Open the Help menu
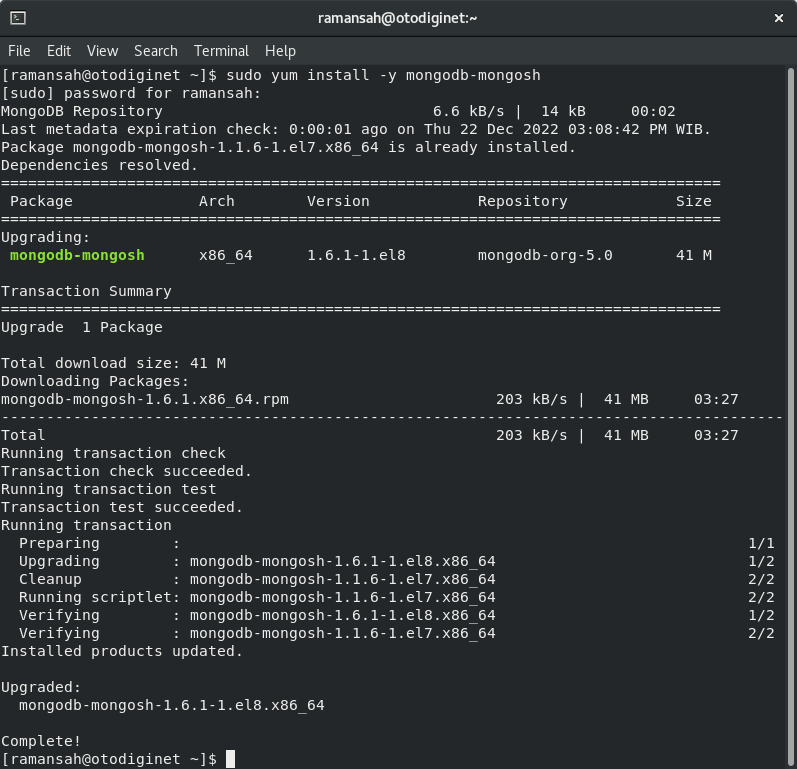Screen dimensions: 797x769 [280, 51]
